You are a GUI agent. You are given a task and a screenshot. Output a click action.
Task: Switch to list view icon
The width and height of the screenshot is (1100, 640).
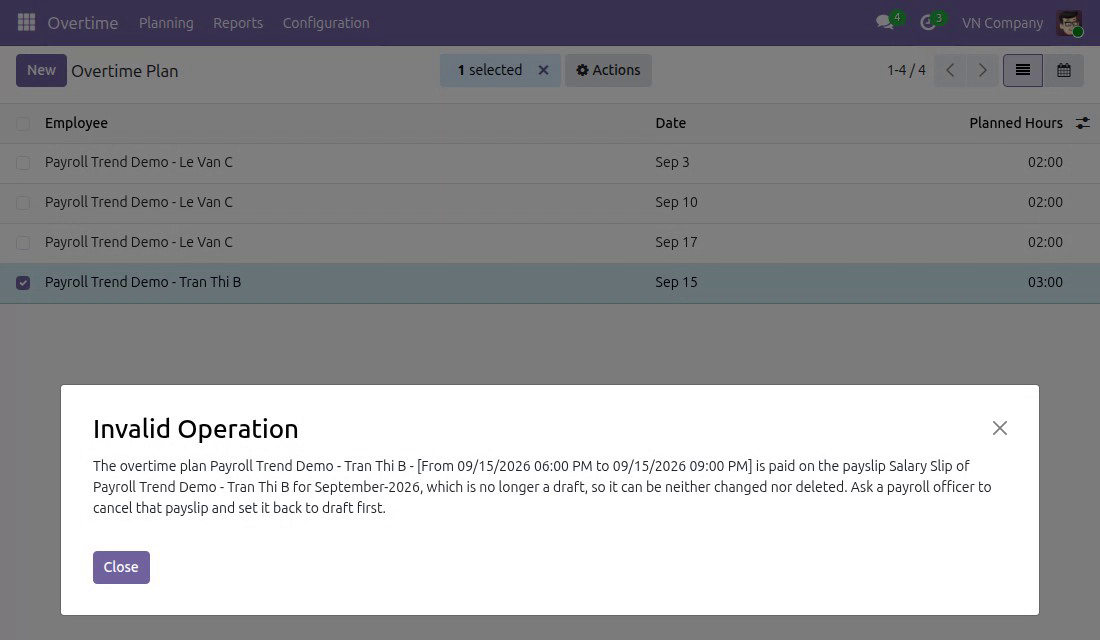1023,70
